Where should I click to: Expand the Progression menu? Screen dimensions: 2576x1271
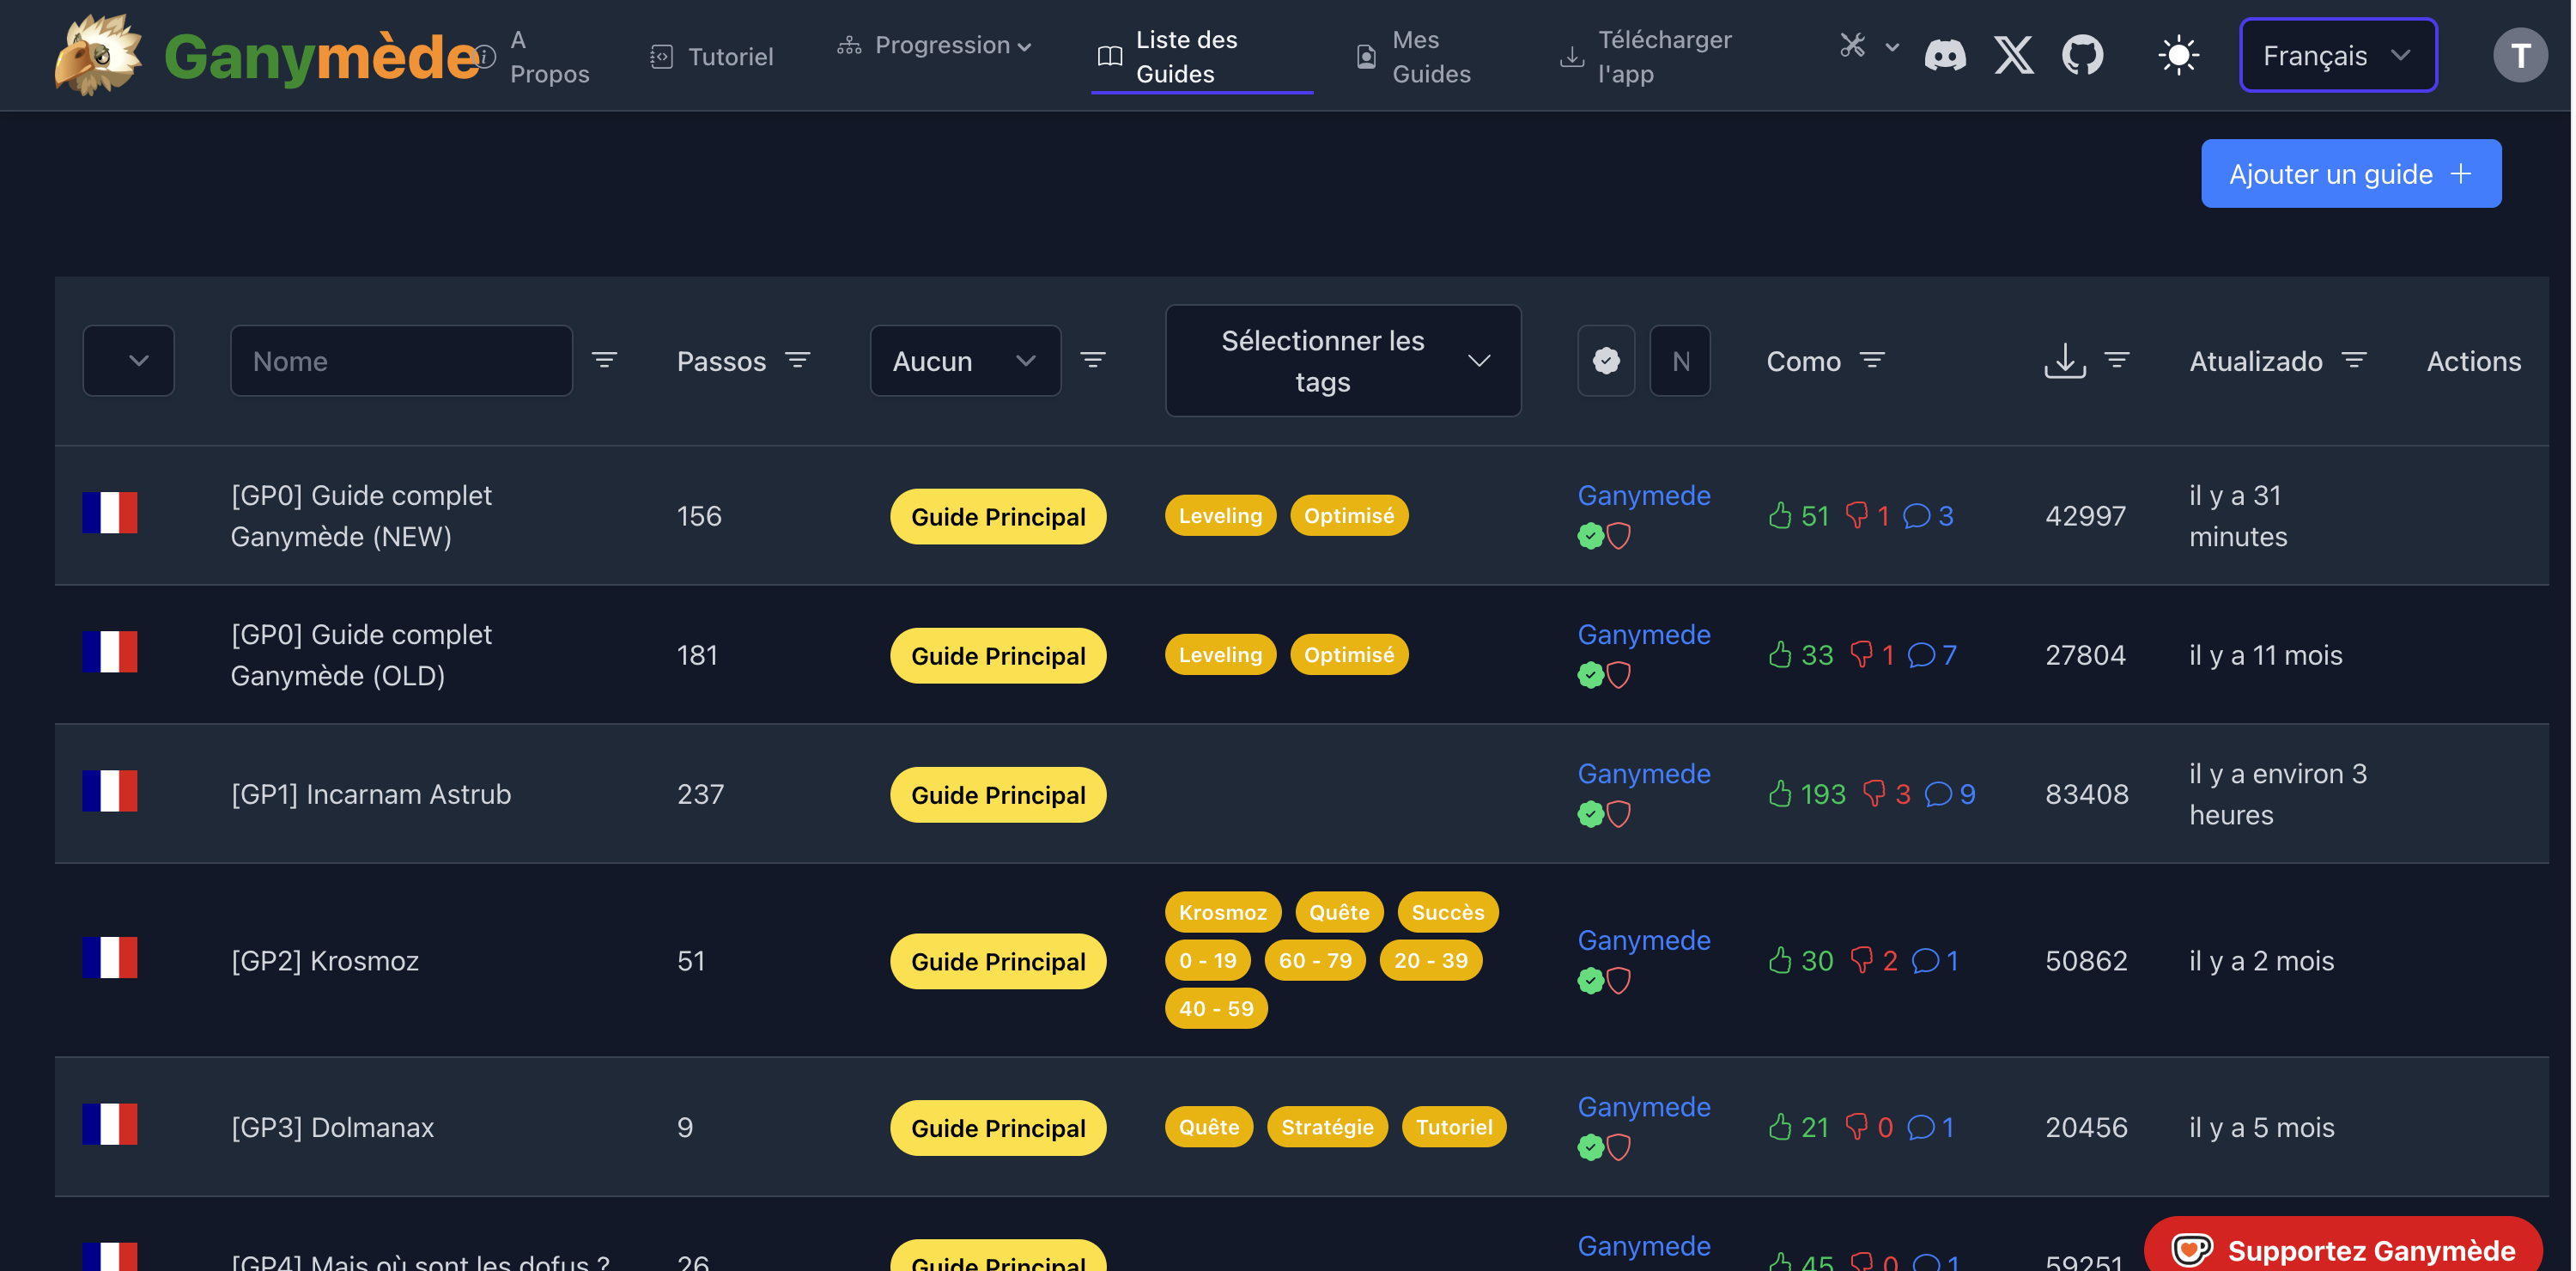click(x=934, y=45)
